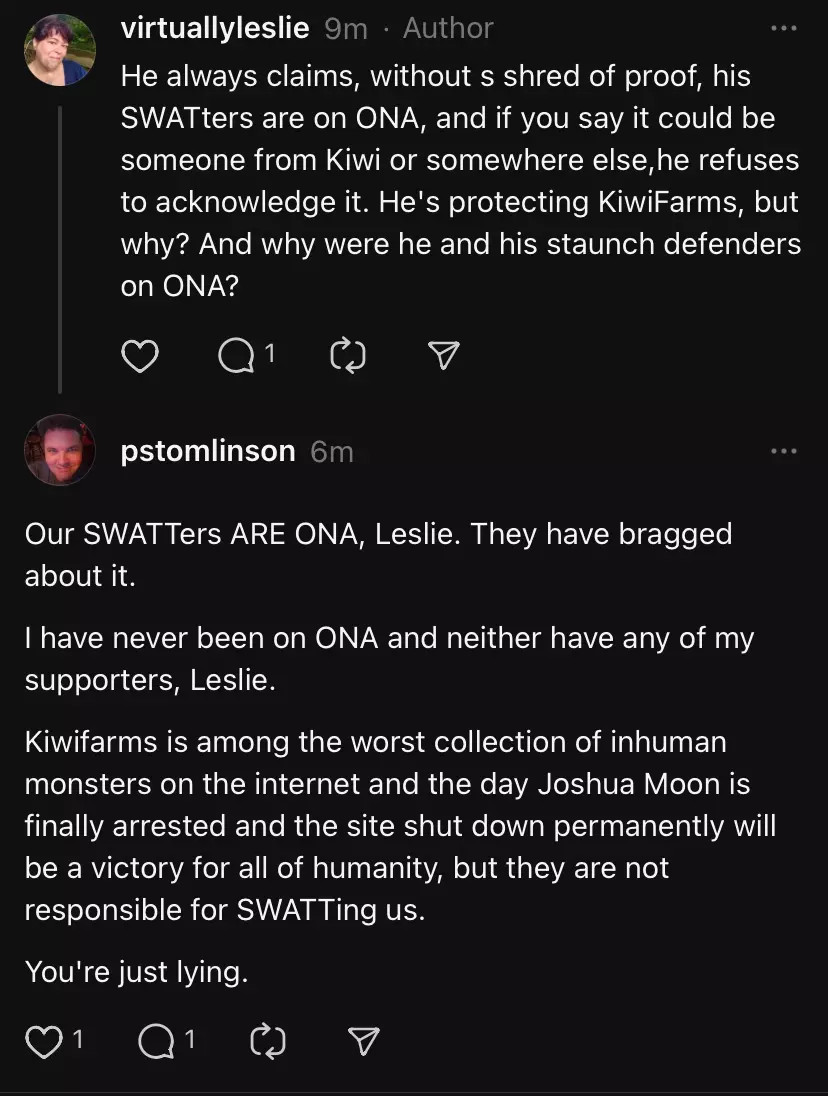Tap the like count on pstomlinson's reply
Viewport: 828px width, 1096px height.
point(78,1039)
